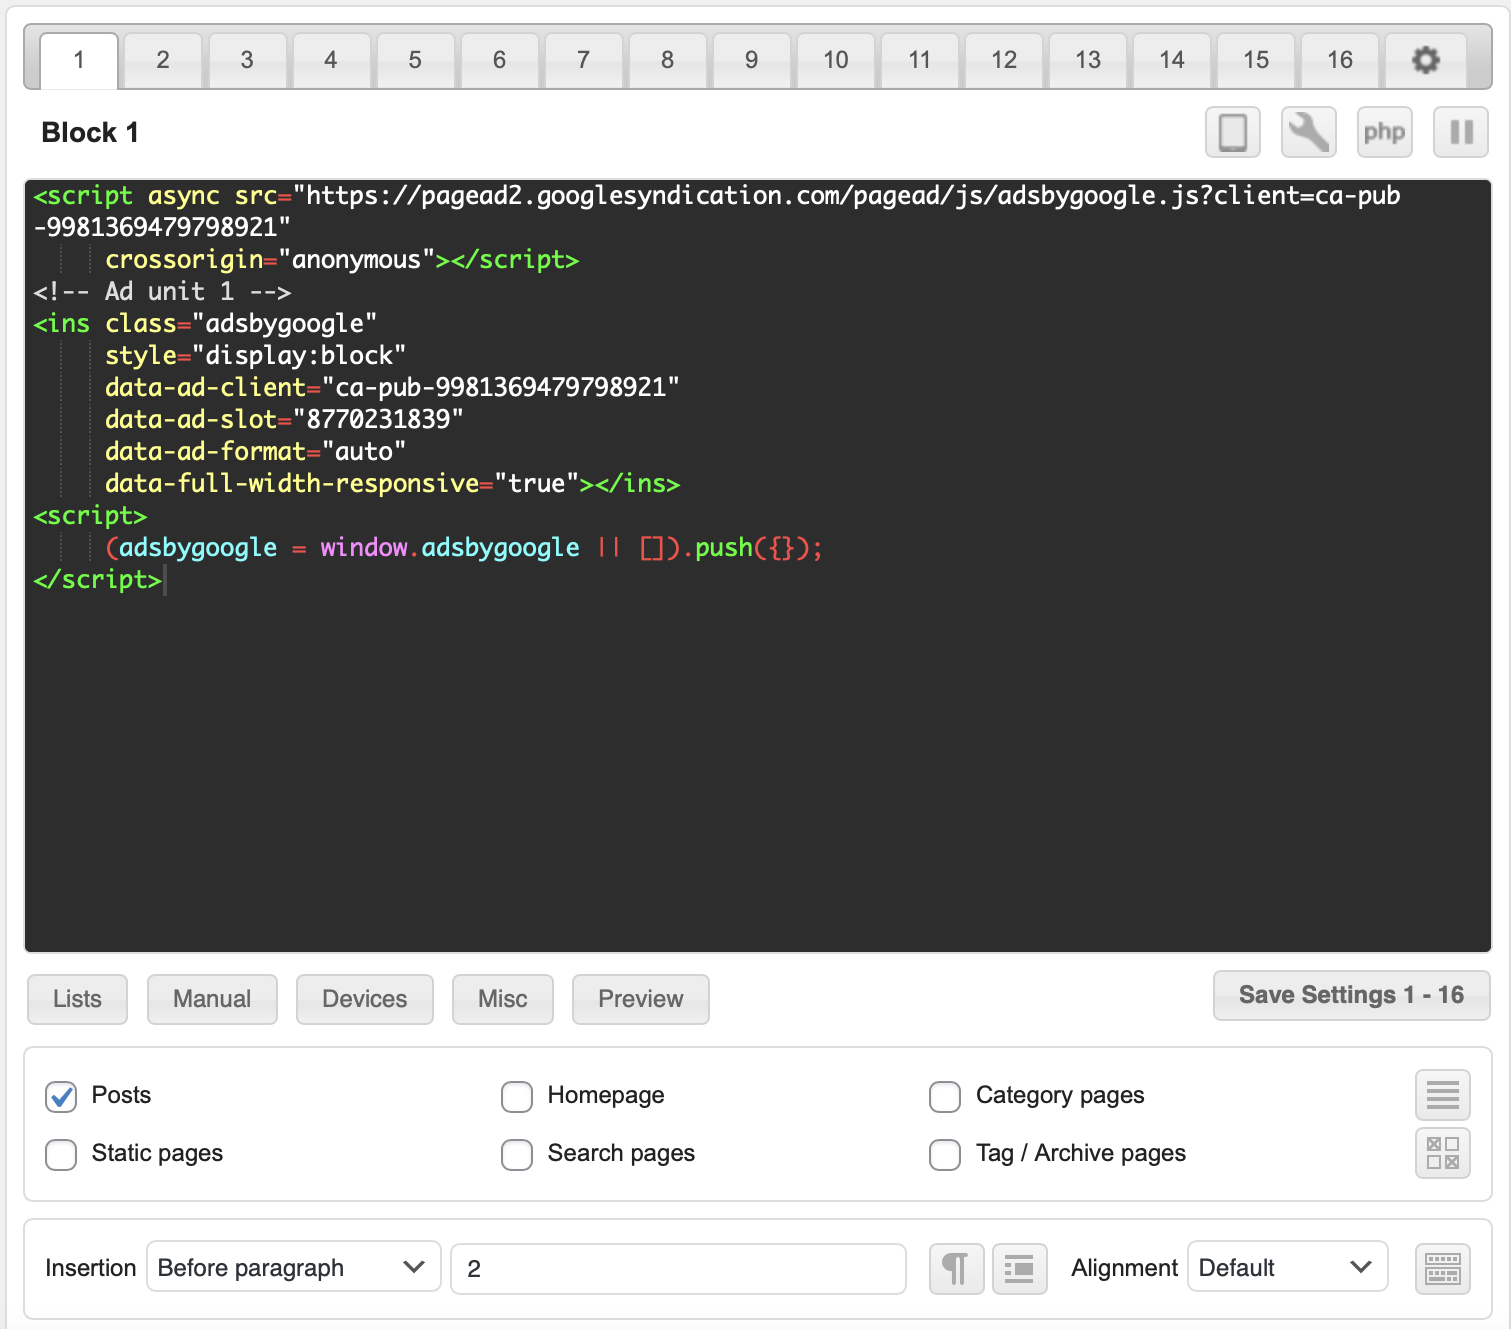
Task: Enable the Homepage checkbox
Action: [x=517, y=1096]
